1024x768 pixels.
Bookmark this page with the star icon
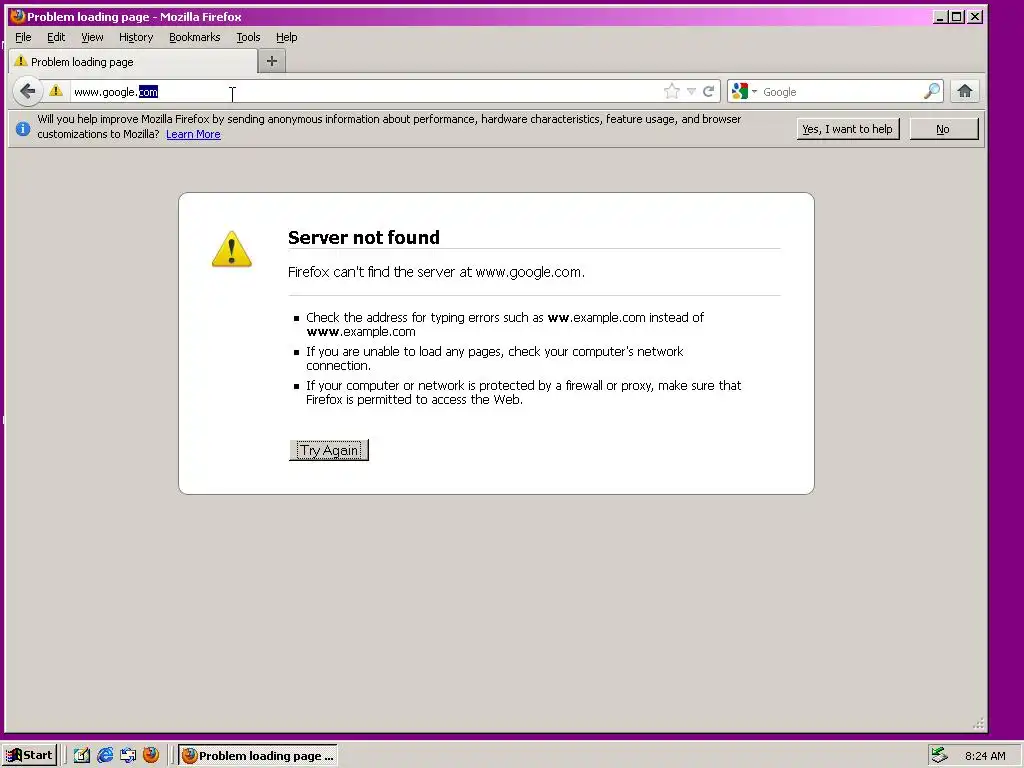coord(671,91)
